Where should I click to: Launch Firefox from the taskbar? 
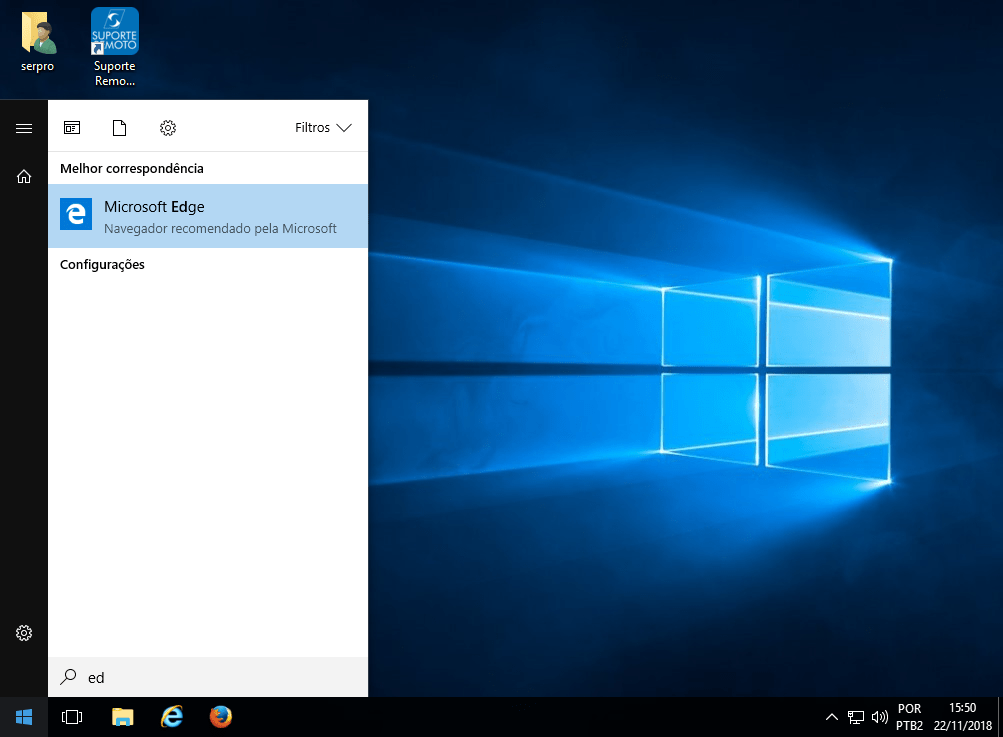pos(221,717)
